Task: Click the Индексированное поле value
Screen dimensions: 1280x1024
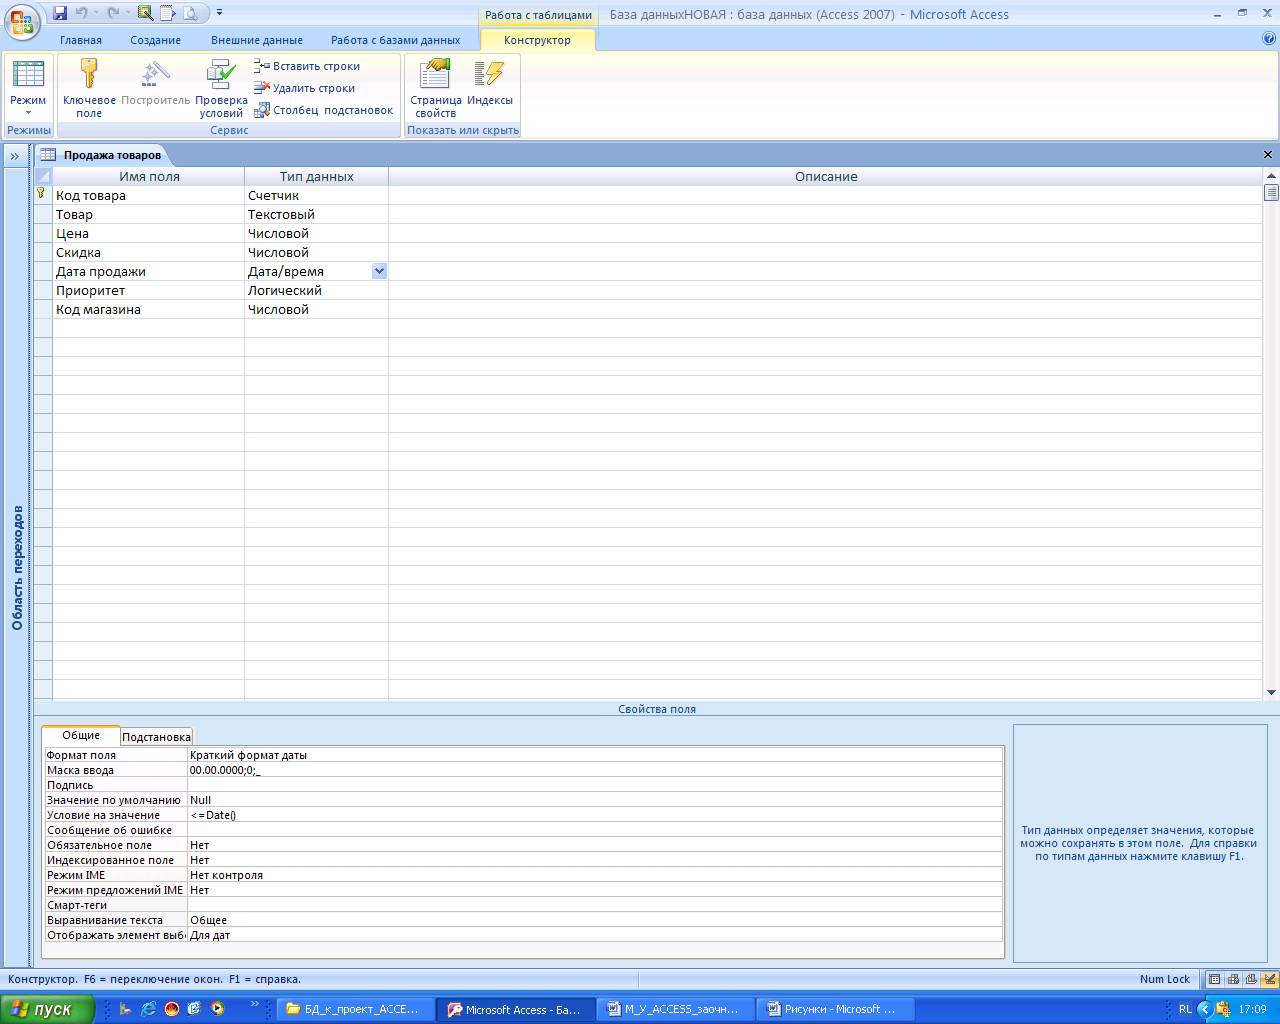Action: [x=595, y=860]
